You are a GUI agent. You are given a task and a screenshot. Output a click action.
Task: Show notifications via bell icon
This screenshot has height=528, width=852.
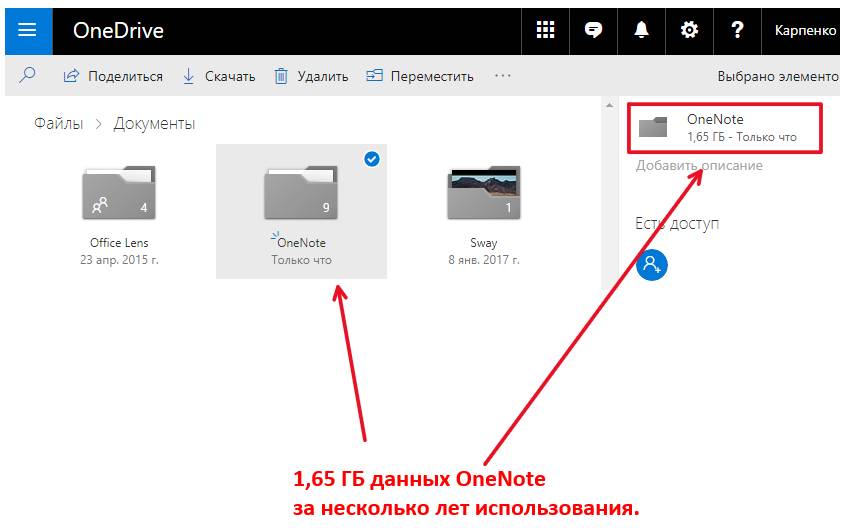pyautogui.click(x=641, y=30)
